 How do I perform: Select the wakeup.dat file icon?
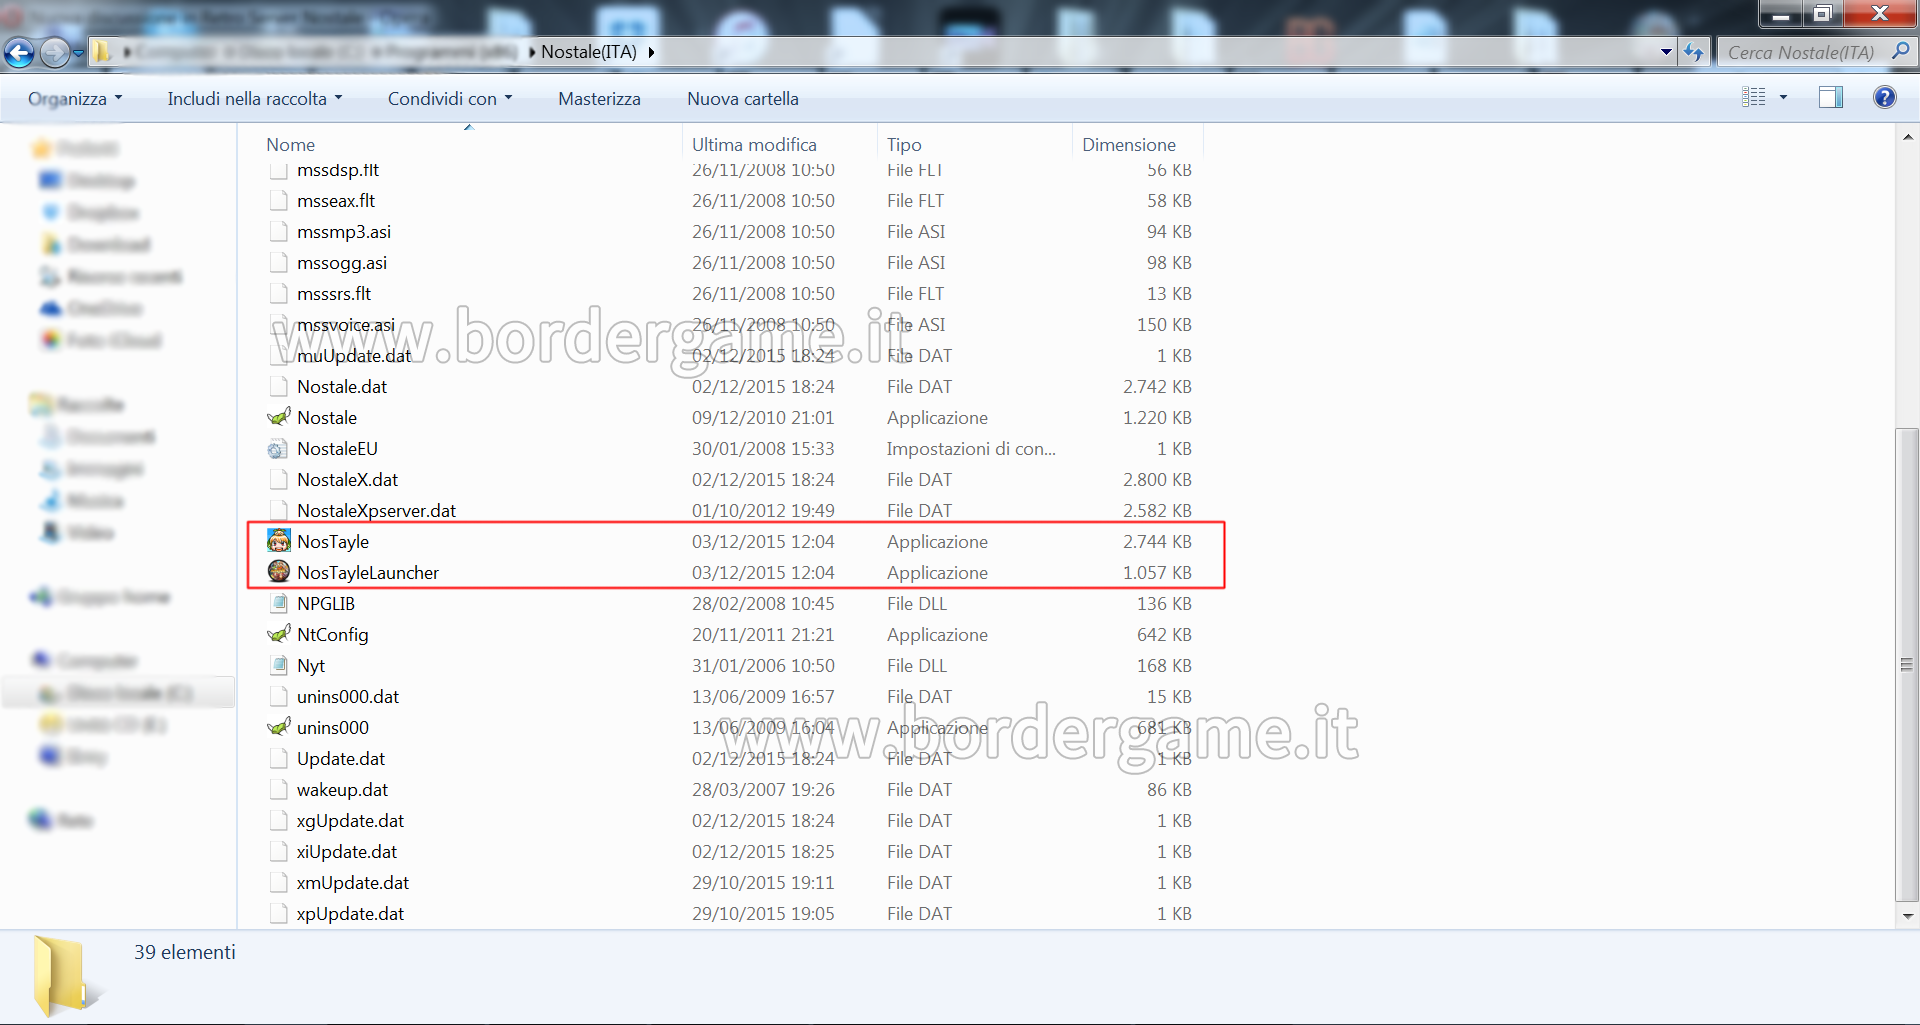pos(279,789)
